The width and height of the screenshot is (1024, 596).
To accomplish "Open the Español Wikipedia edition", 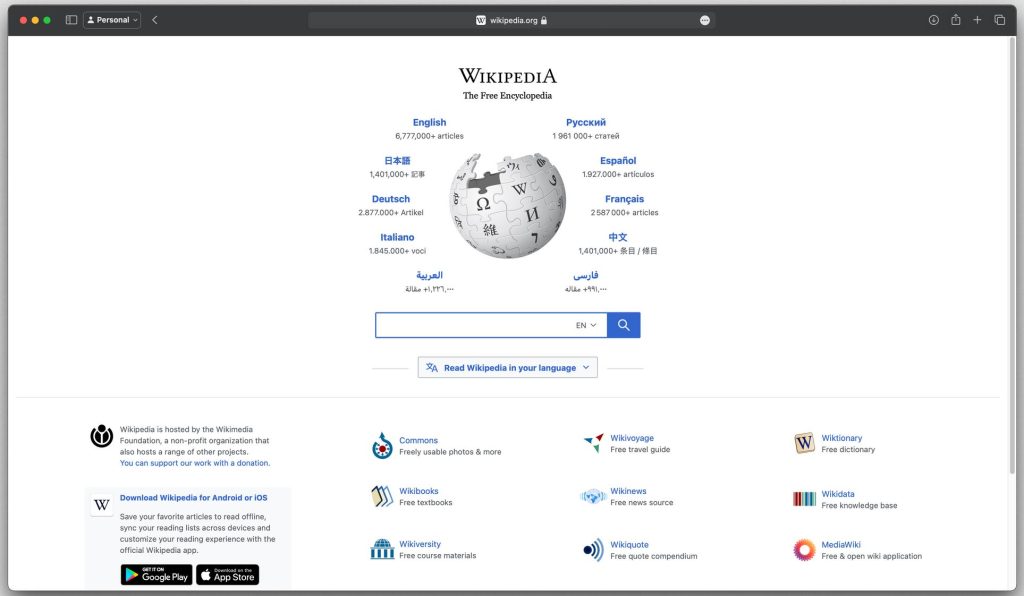I will [x=617, y=160].
